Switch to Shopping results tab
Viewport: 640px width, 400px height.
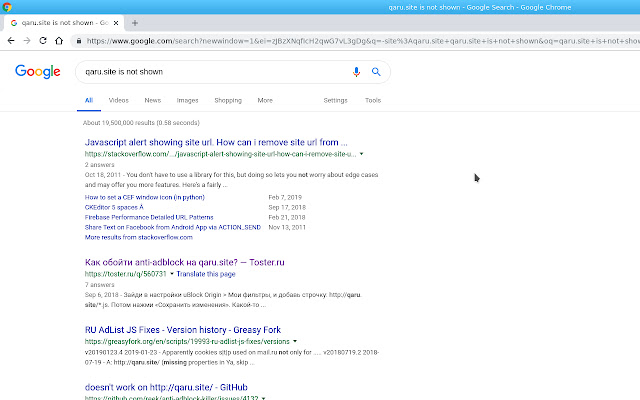[228, 100]
